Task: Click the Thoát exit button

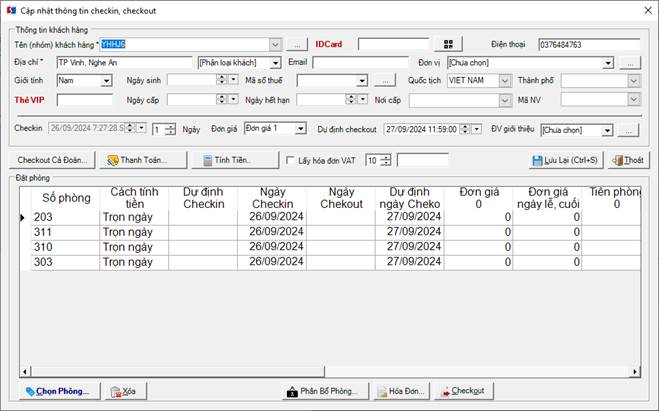Action: (x=629, y=160)
